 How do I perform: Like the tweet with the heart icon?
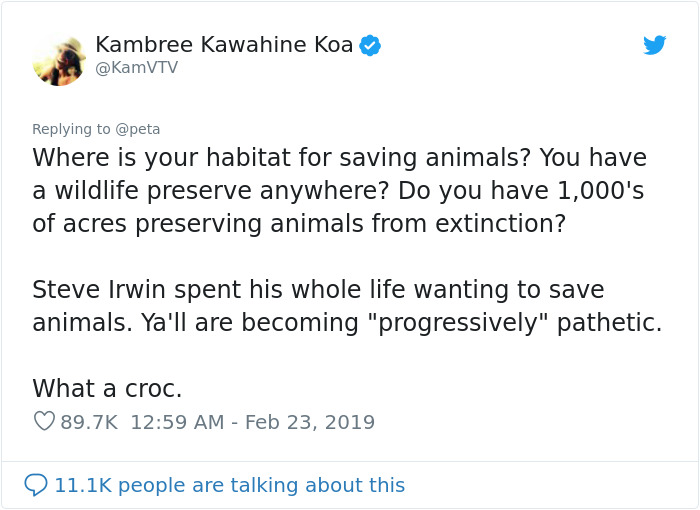point(44,422)
